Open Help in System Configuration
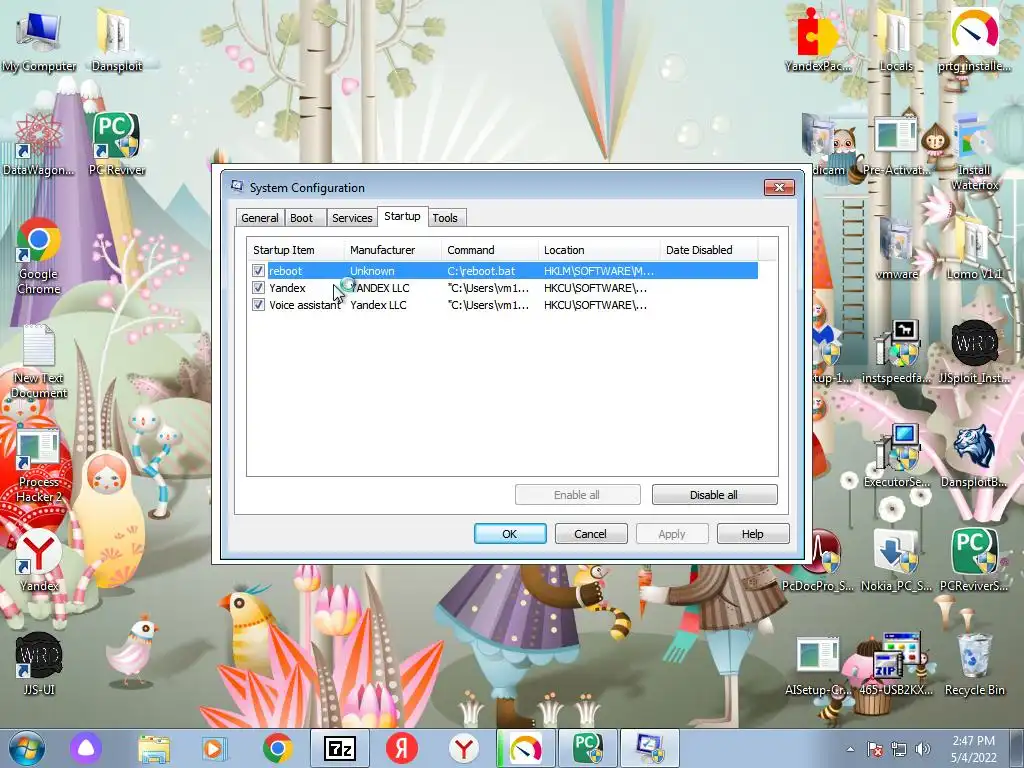The image size is (1024, 768). click(x=753, y=534)
